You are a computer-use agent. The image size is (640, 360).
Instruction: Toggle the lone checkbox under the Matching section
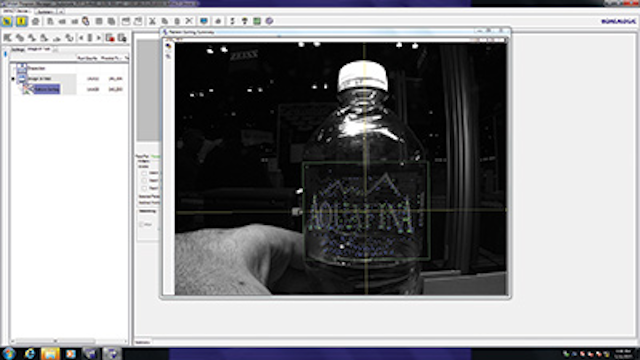(x=141, y=224)
